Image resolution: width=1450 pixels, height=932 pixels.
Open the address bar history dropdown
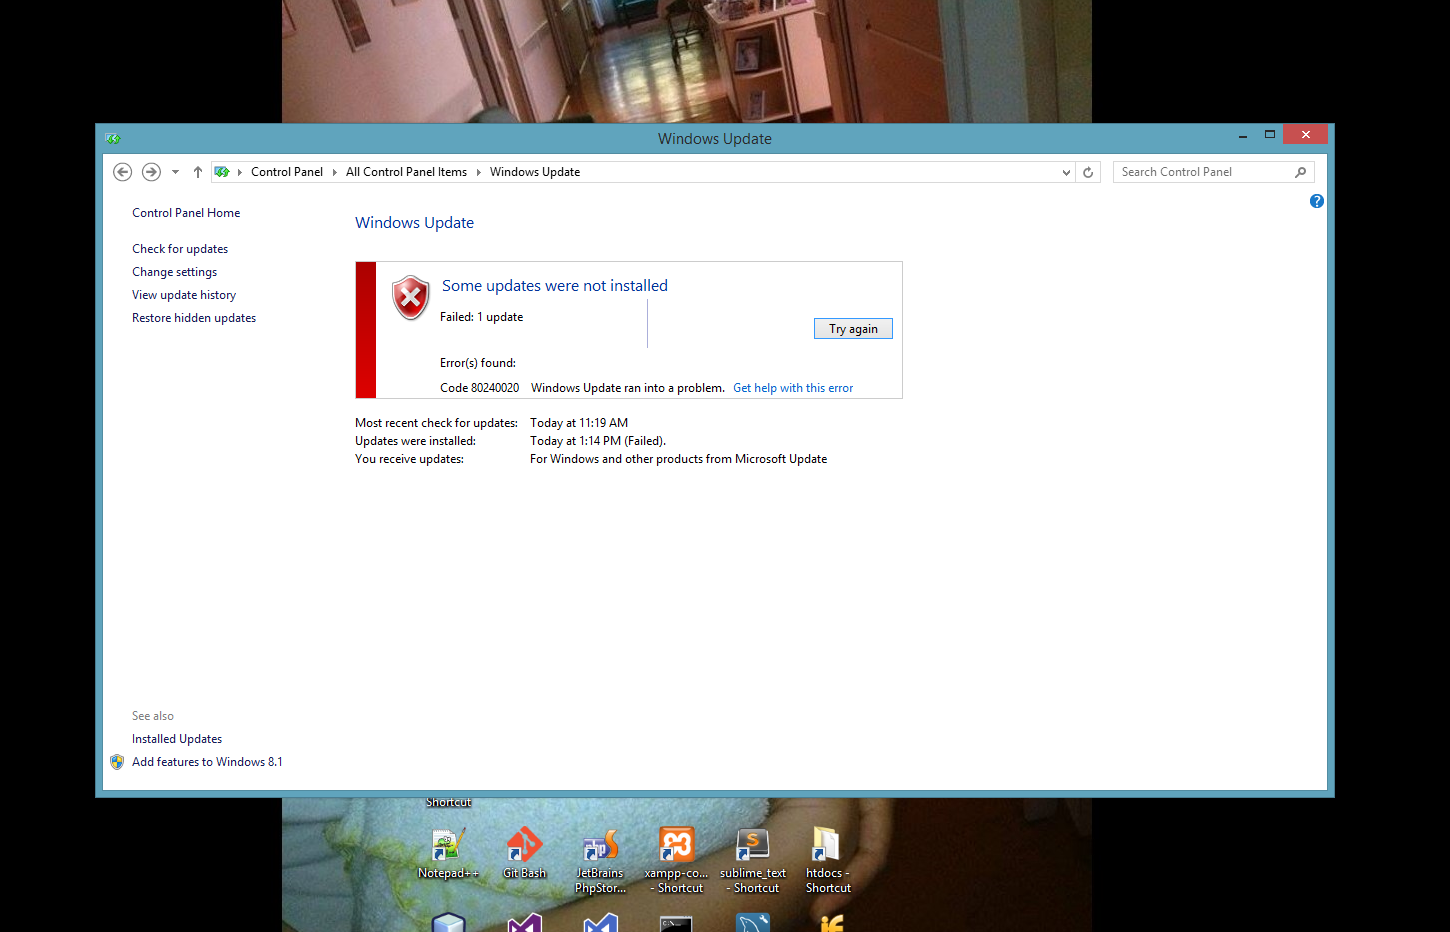tap(1066, 172)
